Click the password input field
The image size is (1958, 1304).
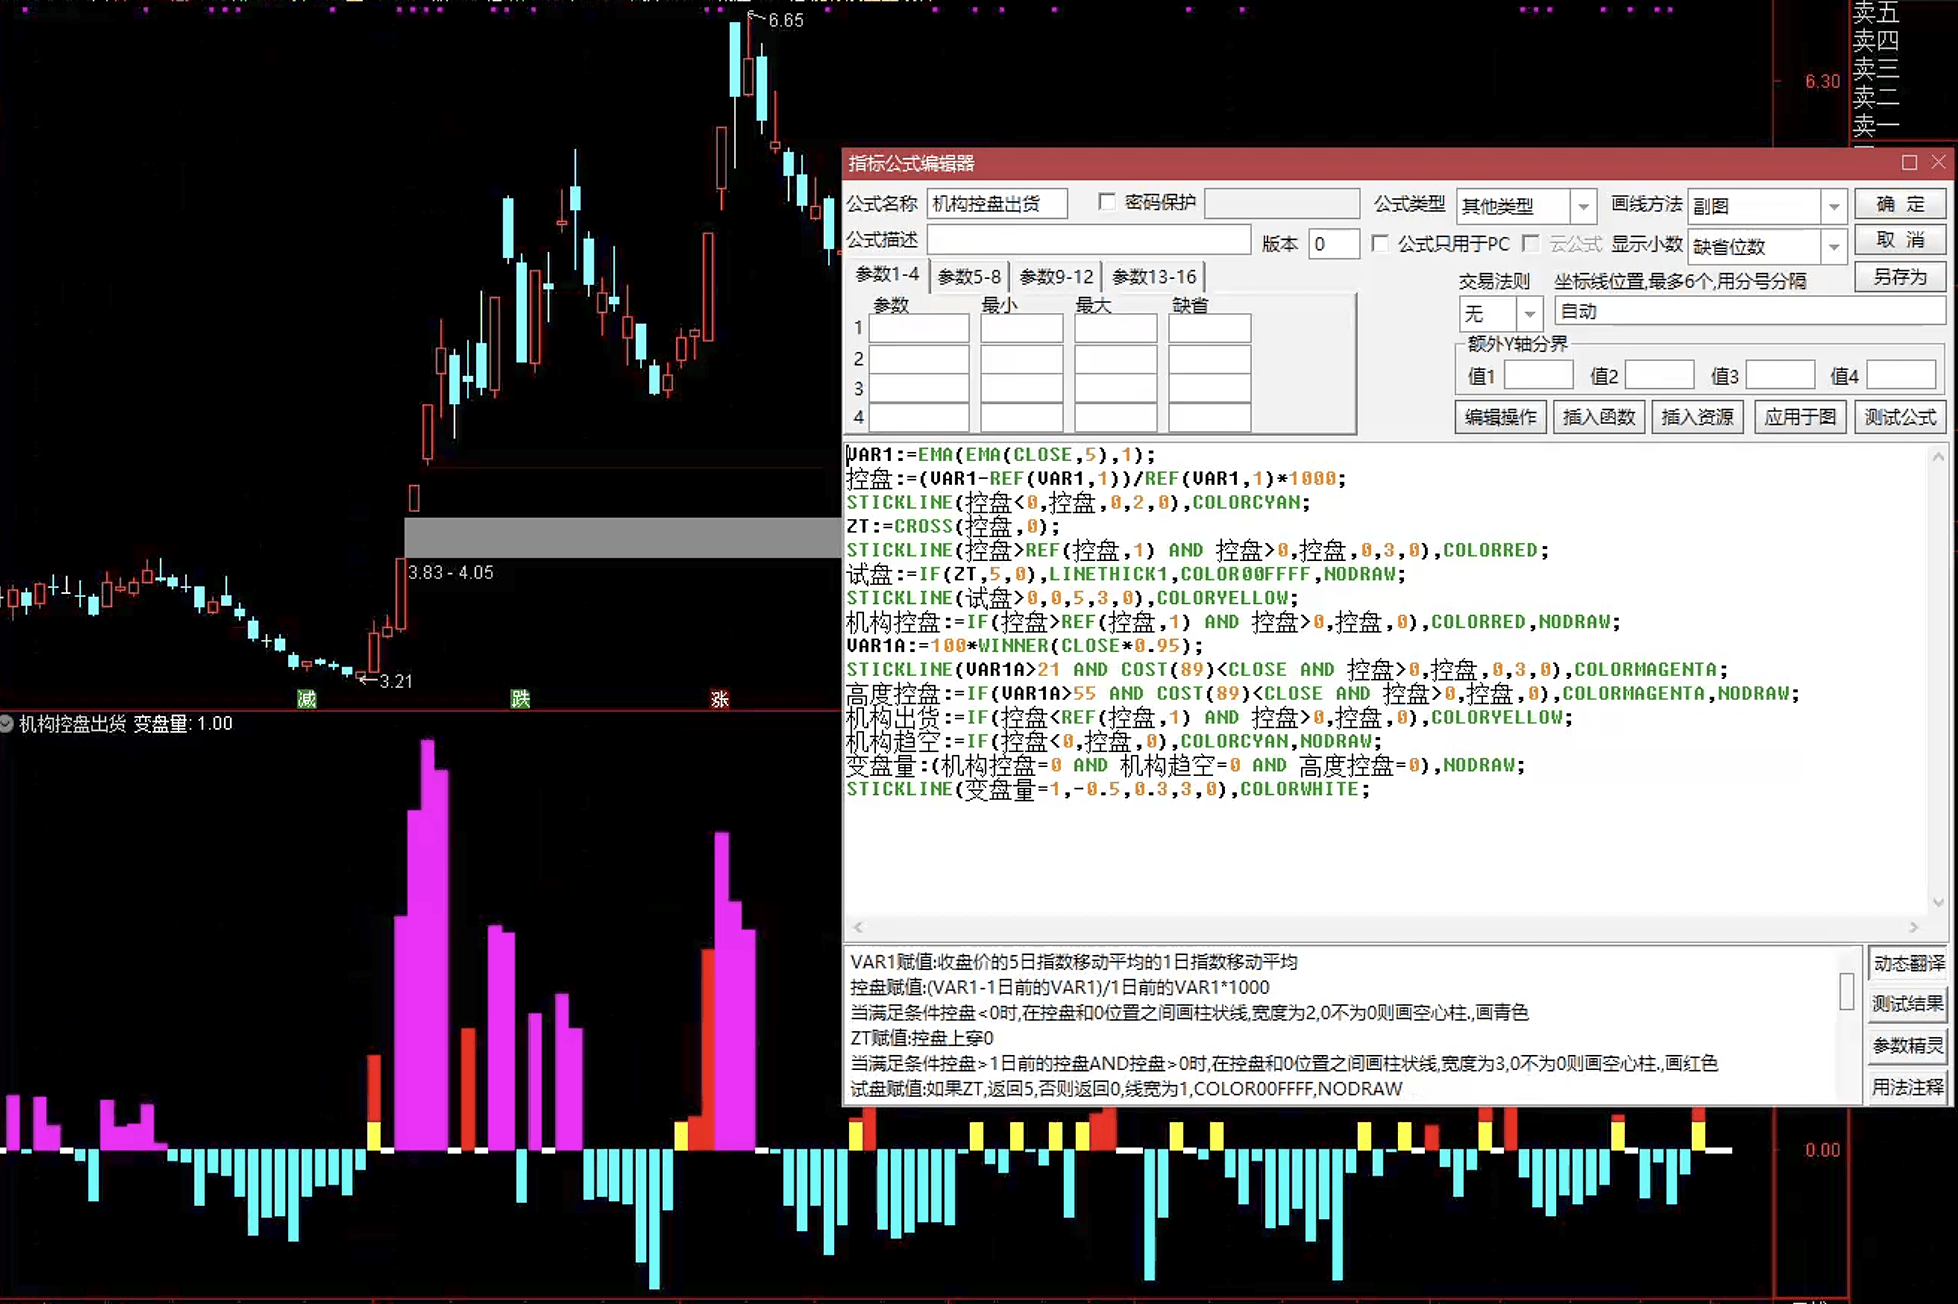point(1282,203)
